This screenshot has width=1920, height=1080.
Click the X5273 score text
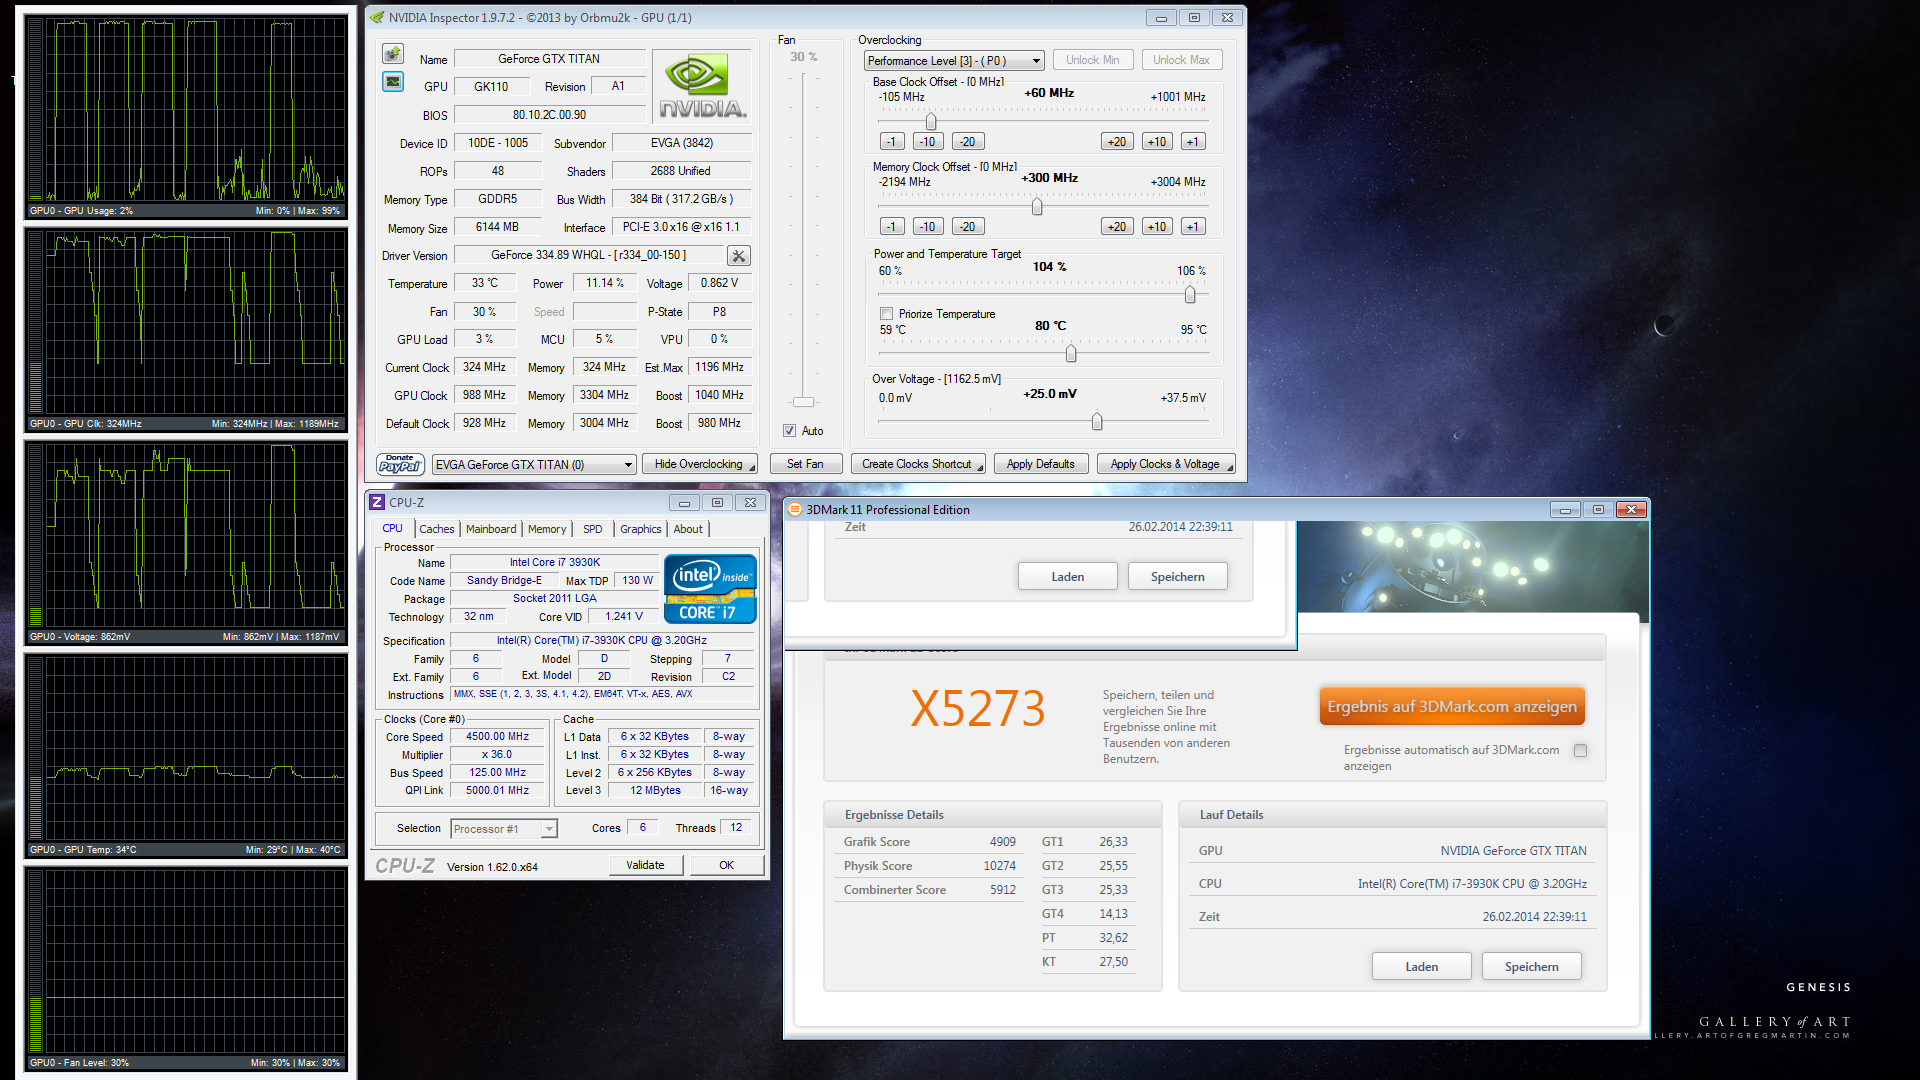(x=978, y=709)
